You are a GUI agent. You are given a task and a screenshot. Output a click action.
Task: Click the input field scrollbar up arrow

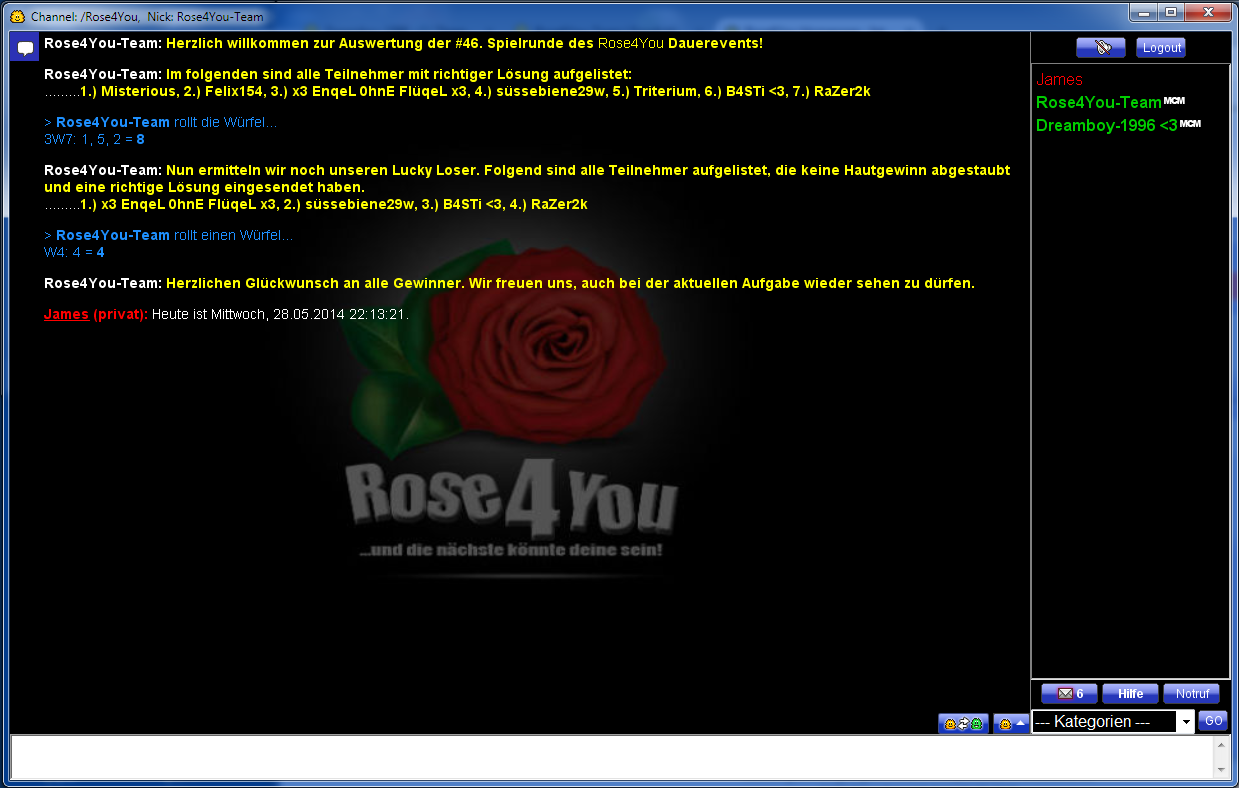[1220, 744]
